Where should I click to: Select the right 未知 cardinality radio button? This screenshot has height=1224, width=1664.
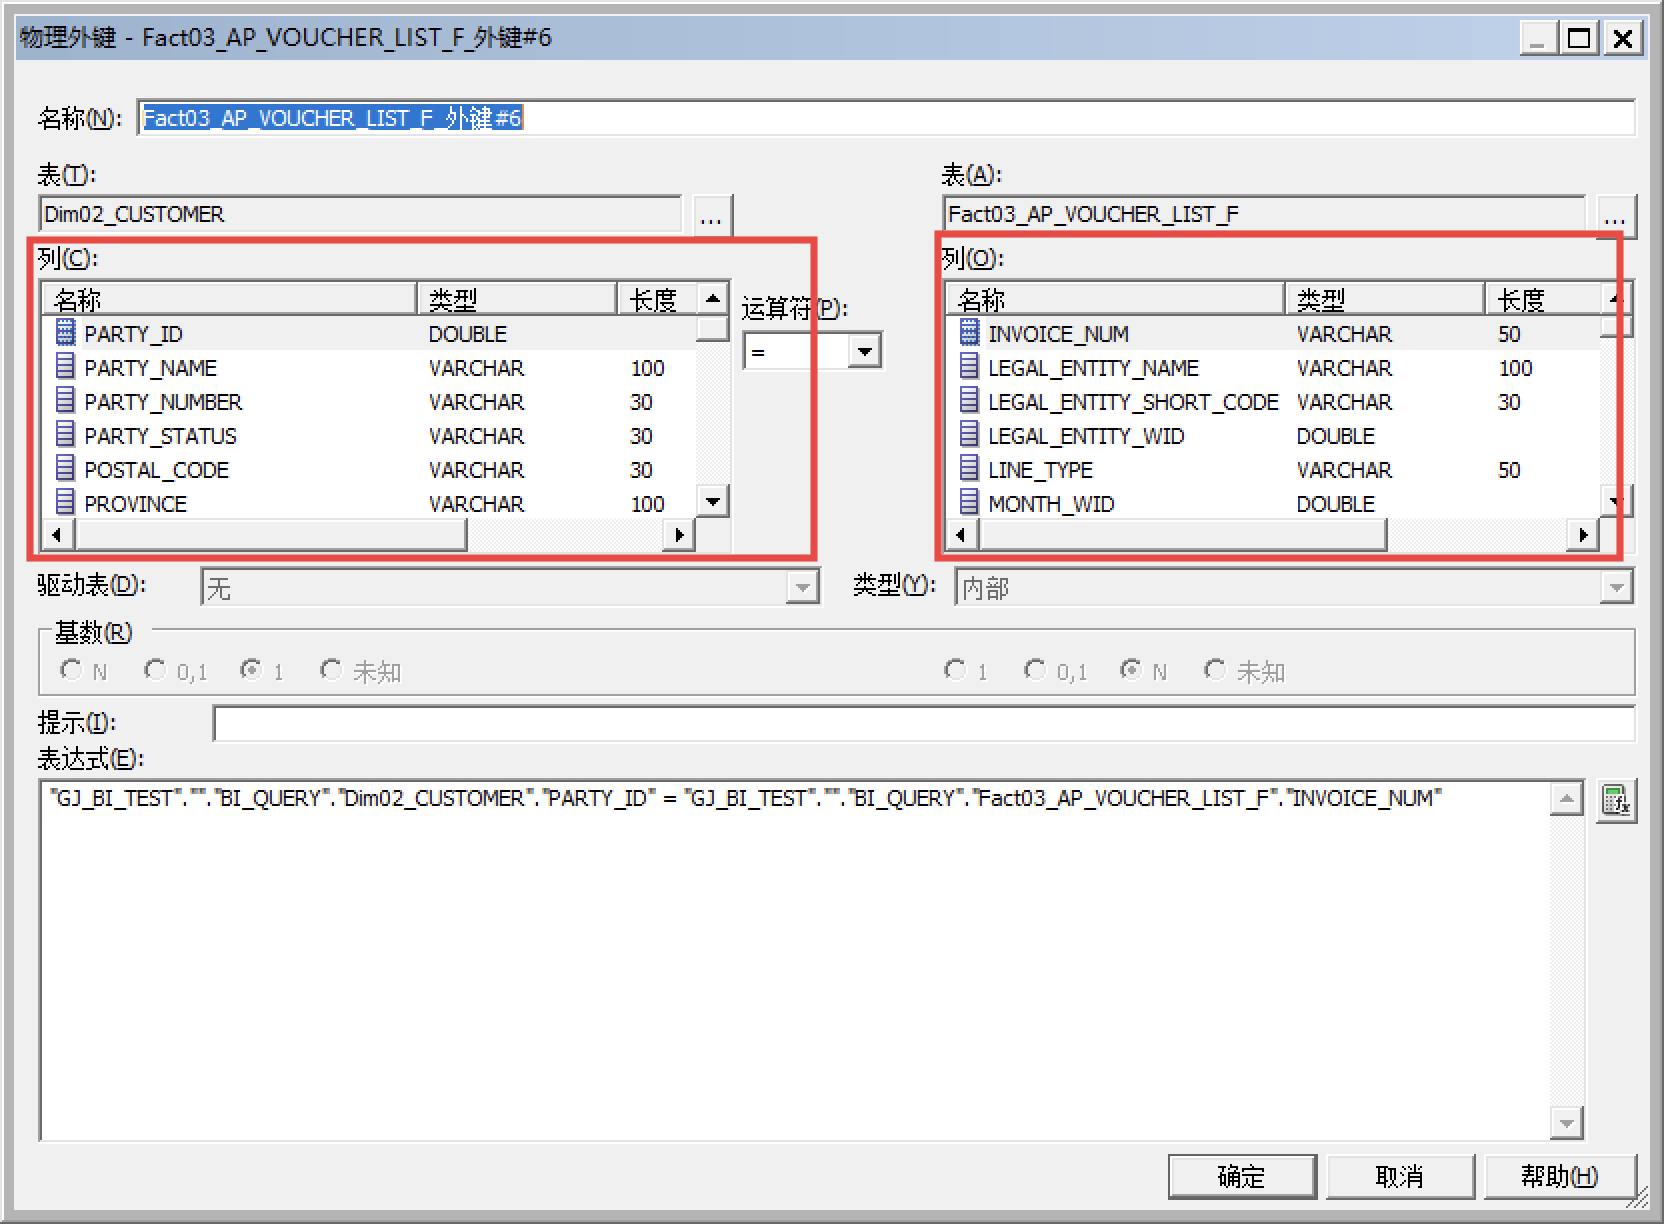click(1215, 670)
